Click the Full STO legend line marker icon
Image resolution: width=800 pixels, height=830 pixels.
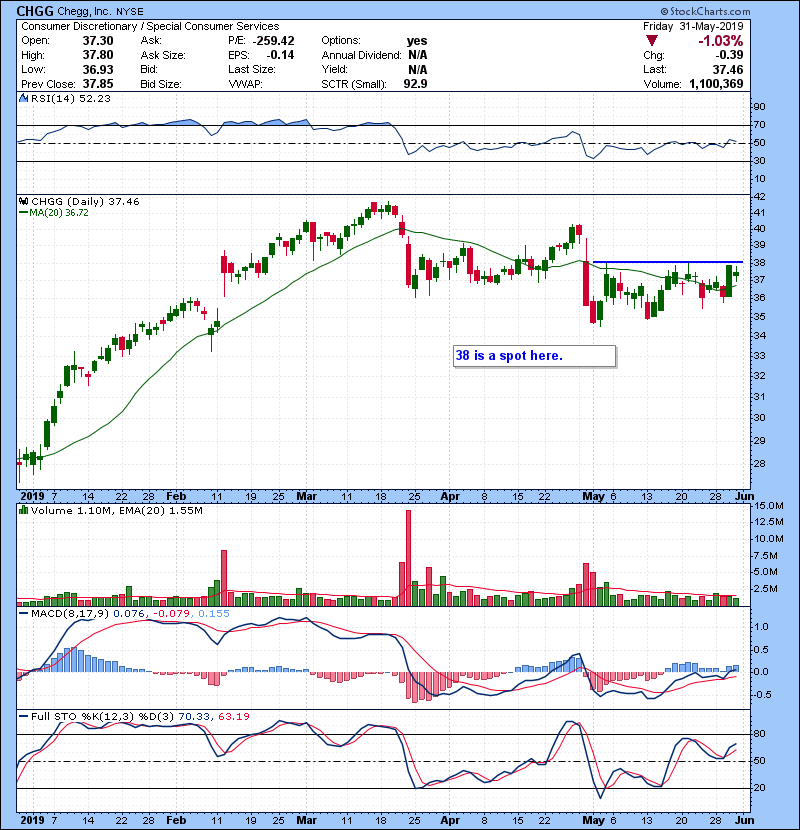click(23, 717)
